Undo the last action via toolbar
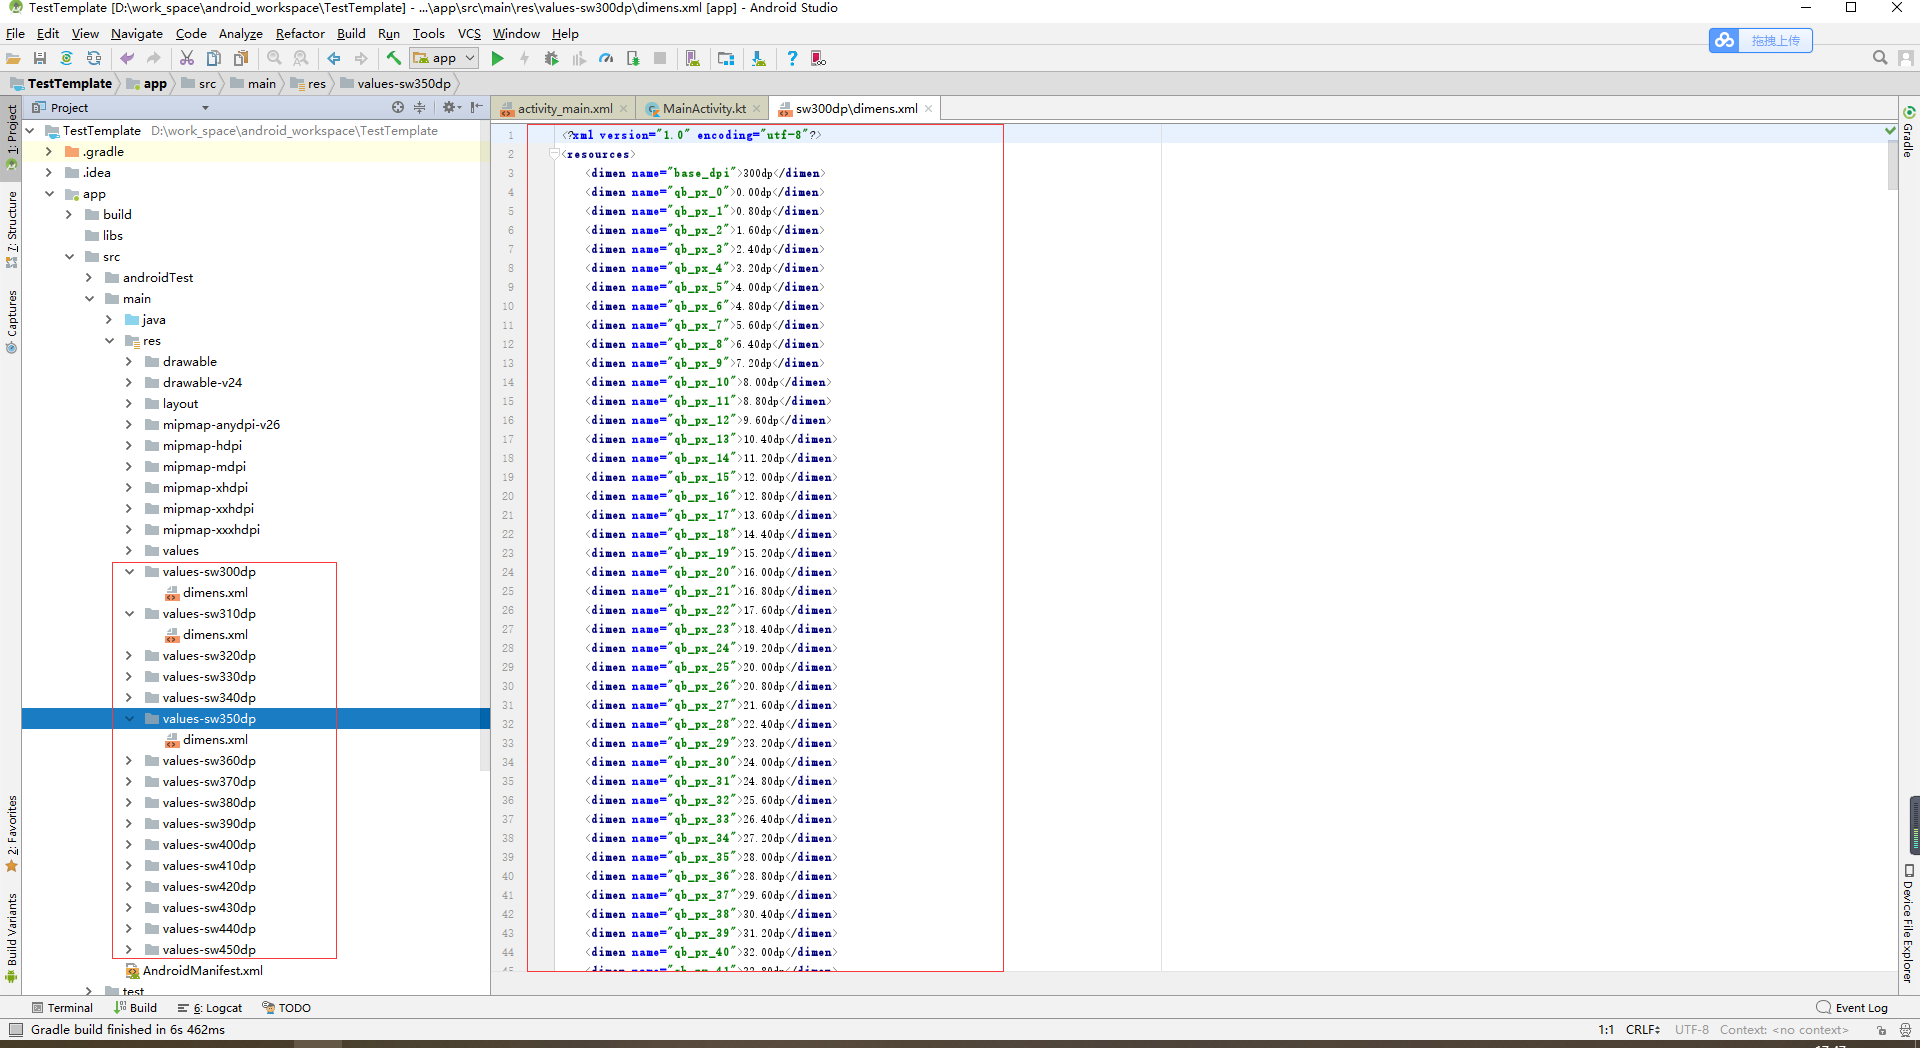Viewport: 1920px width, 1048px height. [x=127, y=58]
